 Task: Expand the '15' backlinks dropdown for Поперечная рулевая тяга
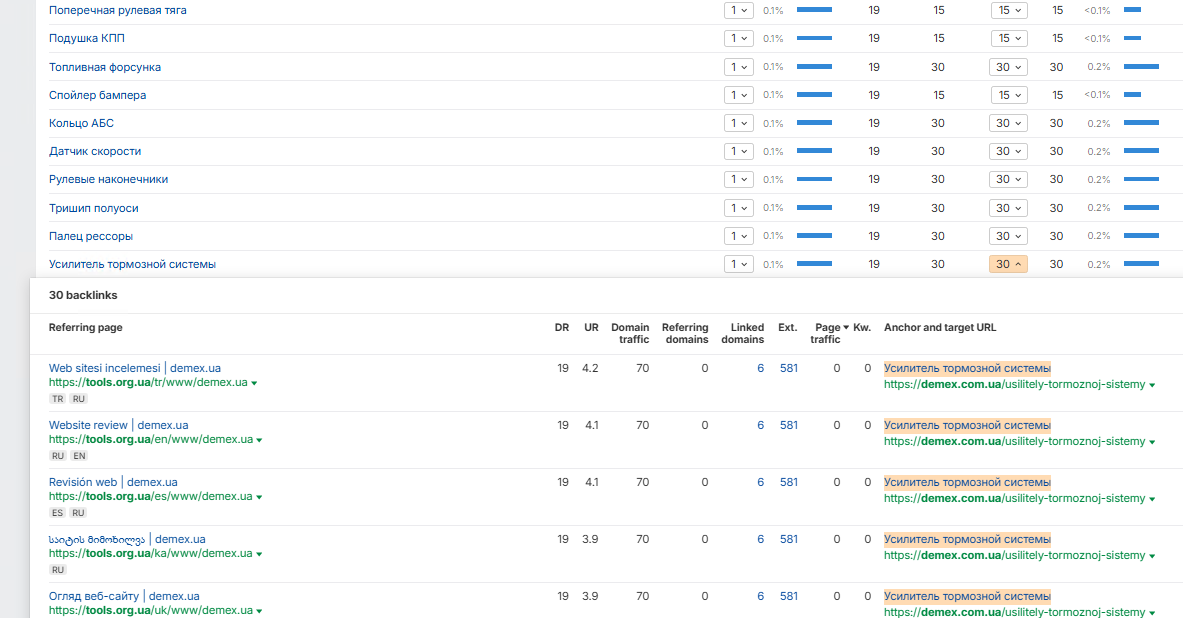[x=1009, y=11]
